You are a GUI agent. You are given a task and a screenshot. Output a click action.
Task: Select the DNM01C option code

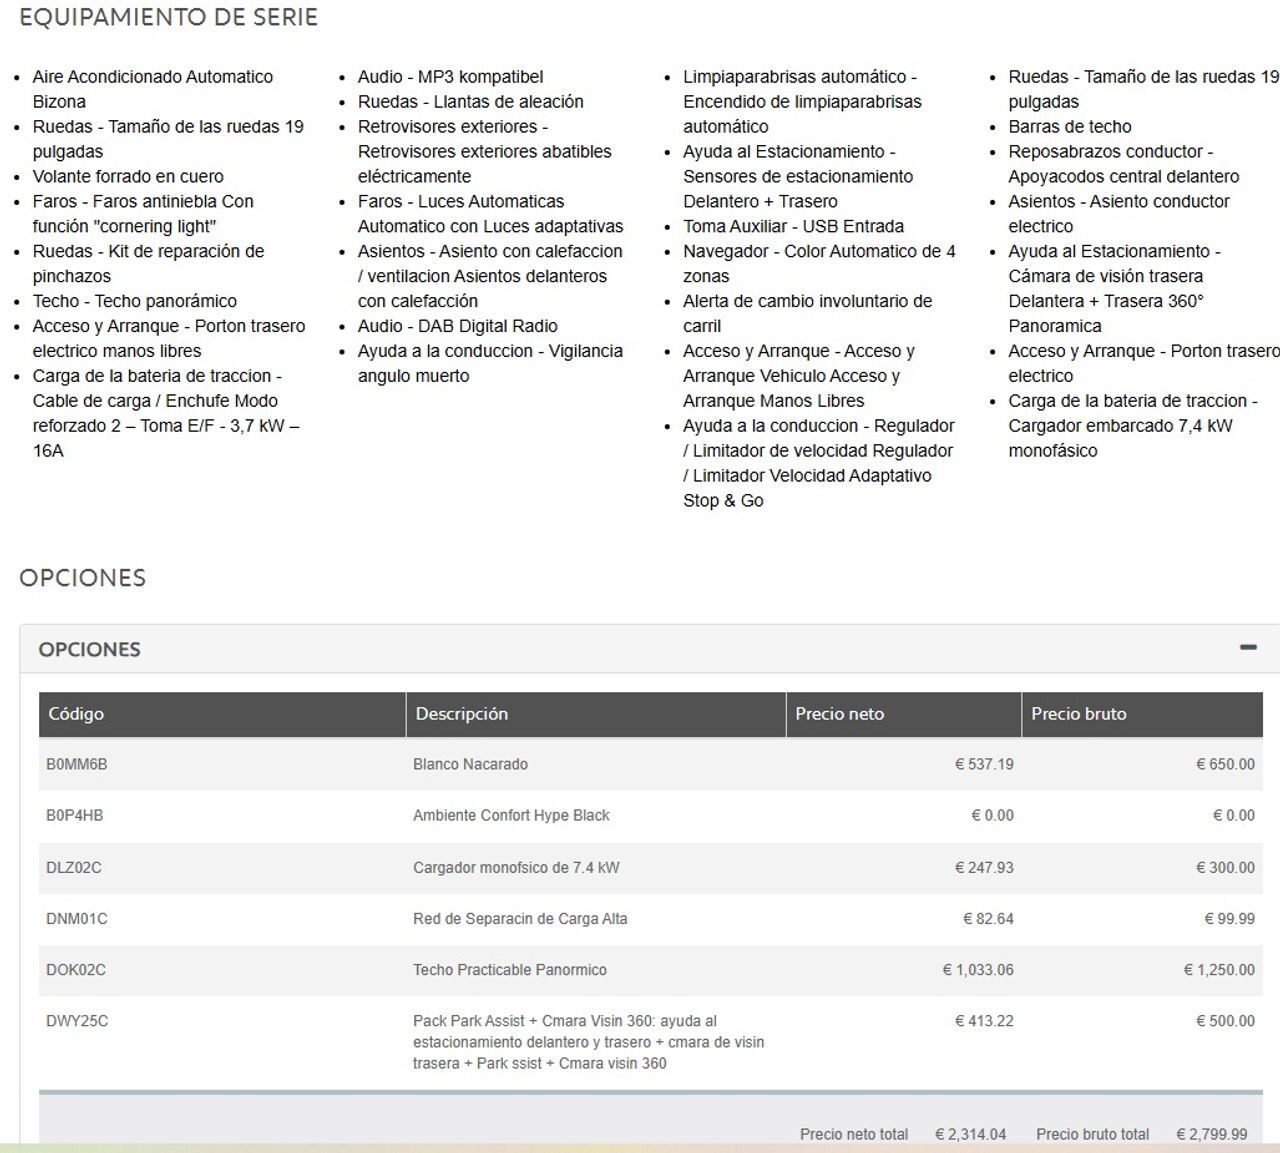pos(77,919)
